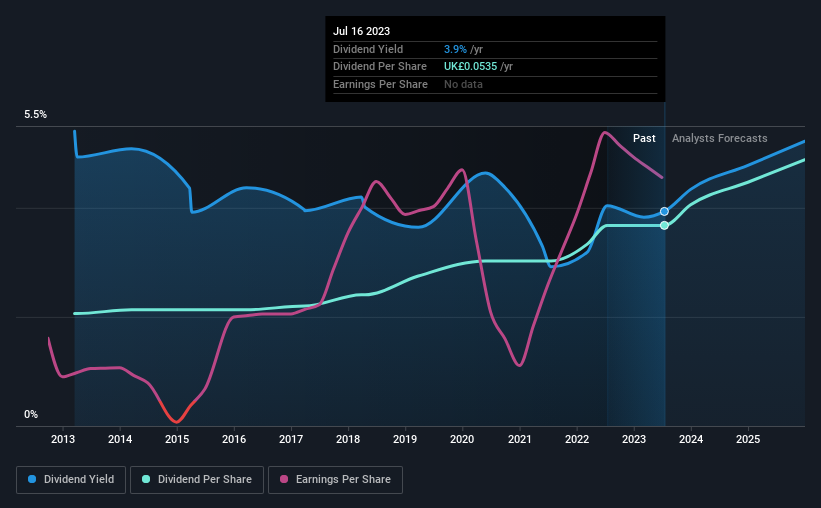Screen dimensions: 821x508
Task: Click the teal Dividend Per Share data point marker
Action: tap(664, 225)
